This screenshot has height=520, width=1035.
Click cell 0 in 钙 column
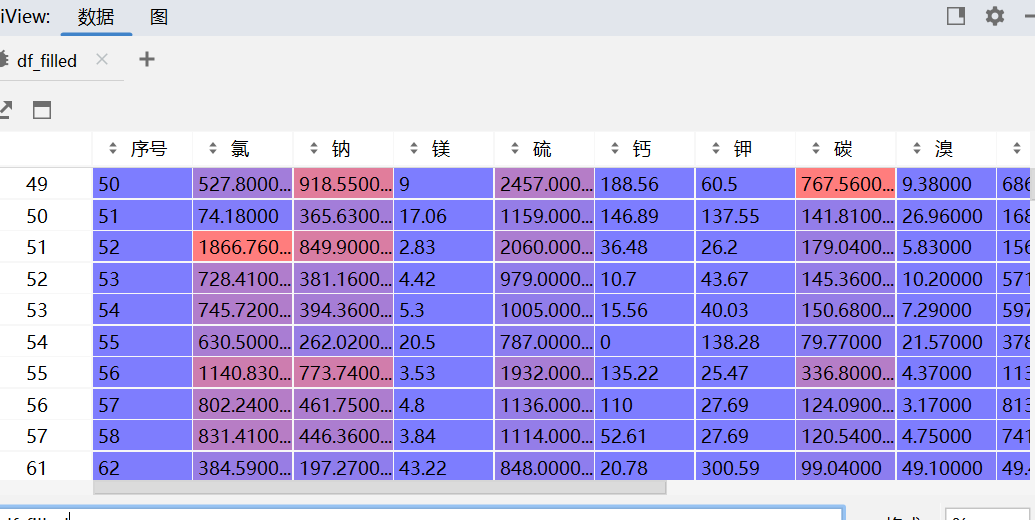[644, 342]
